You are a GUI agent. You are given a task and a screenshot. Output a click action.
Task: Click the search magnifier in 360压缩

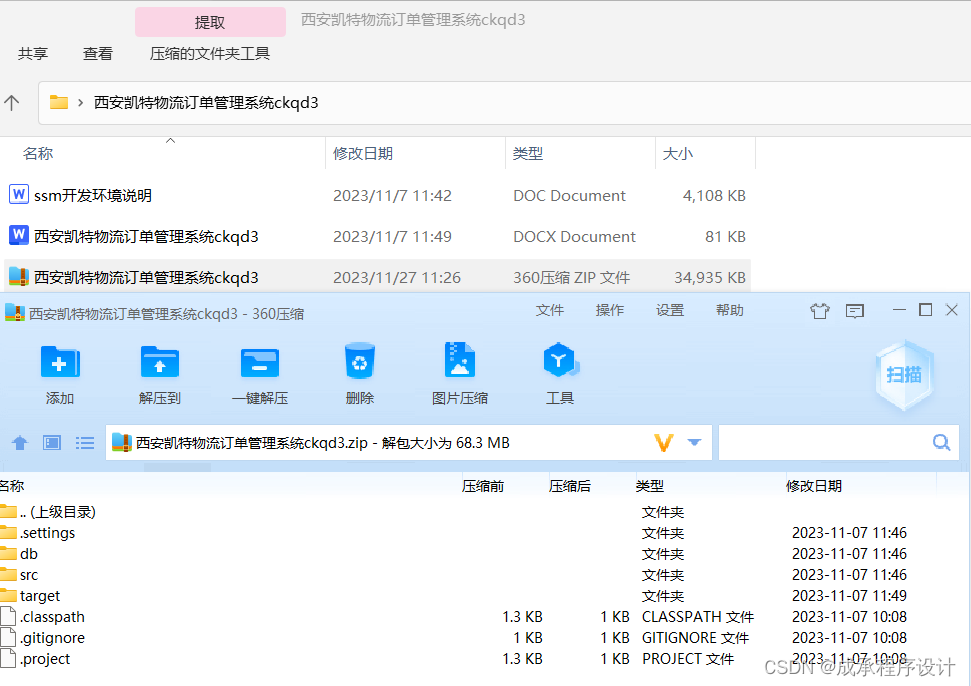[940, 442]
